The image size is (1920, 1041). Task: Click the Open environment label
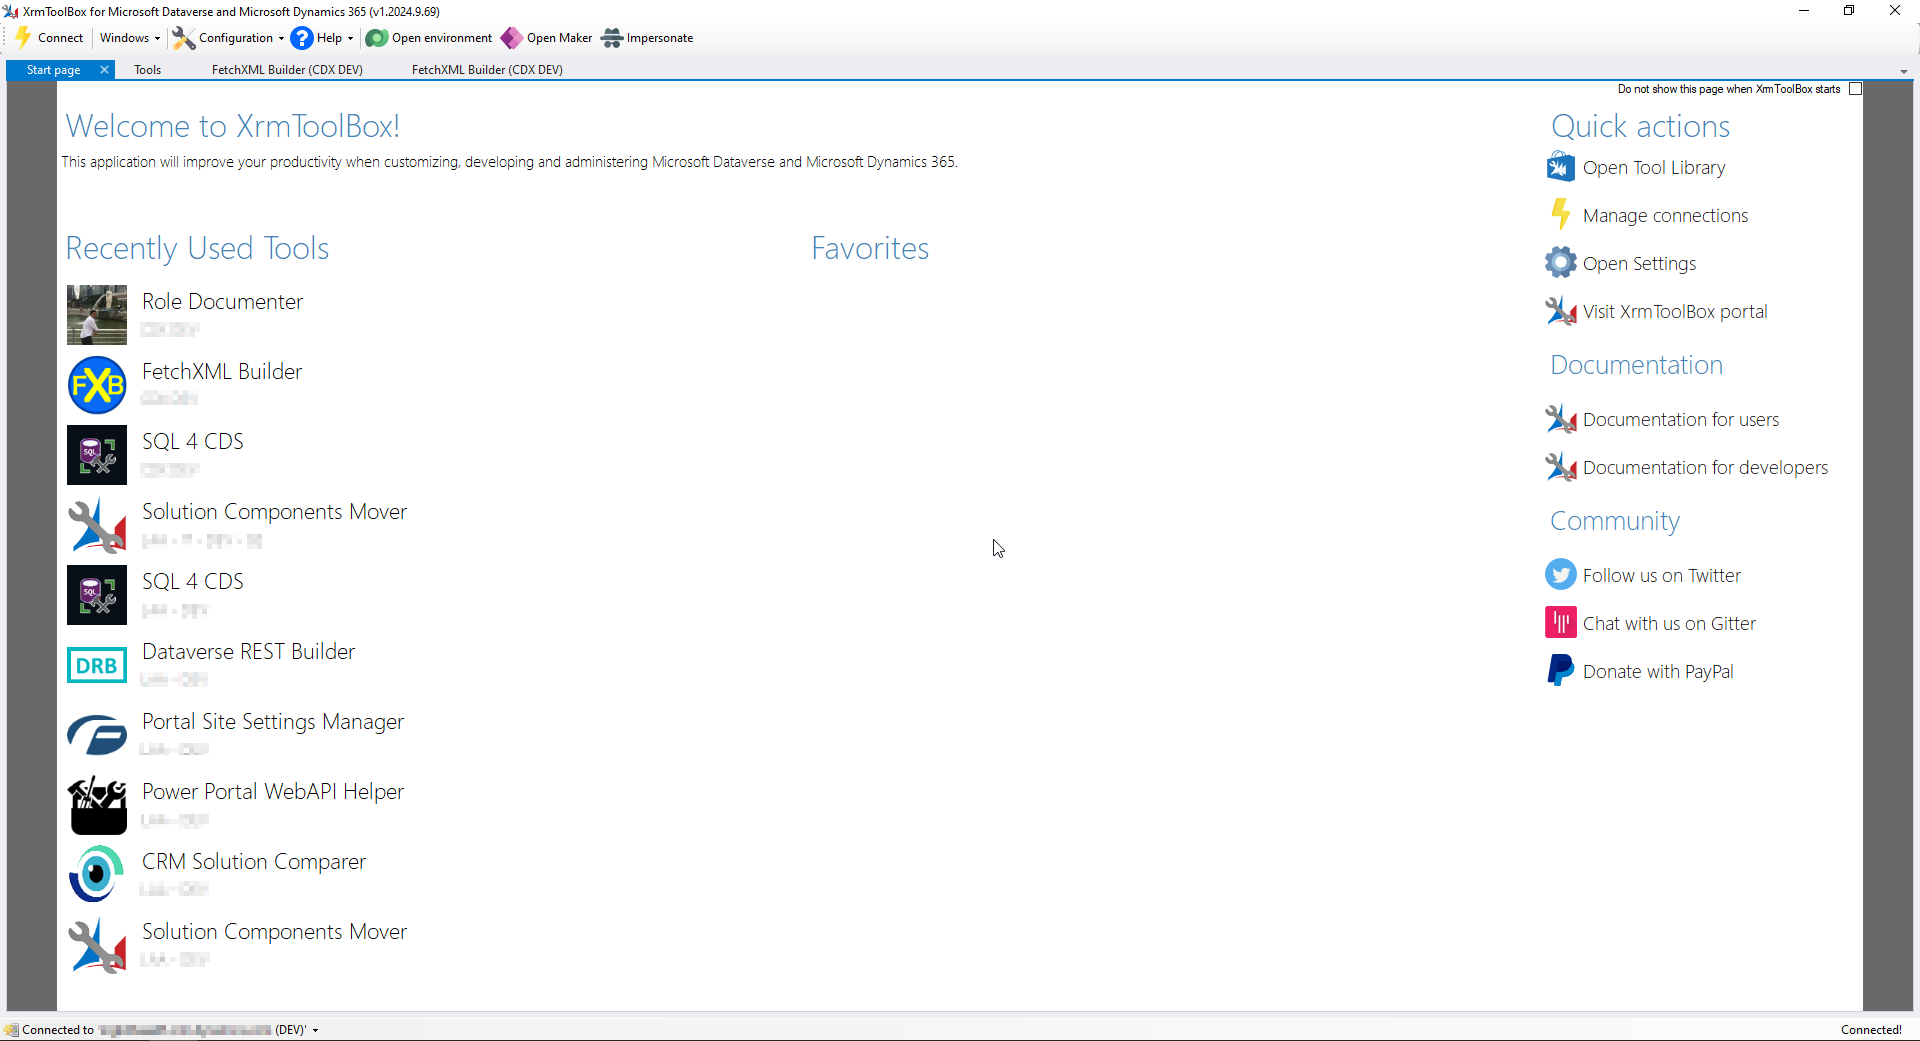pos(442,38)
